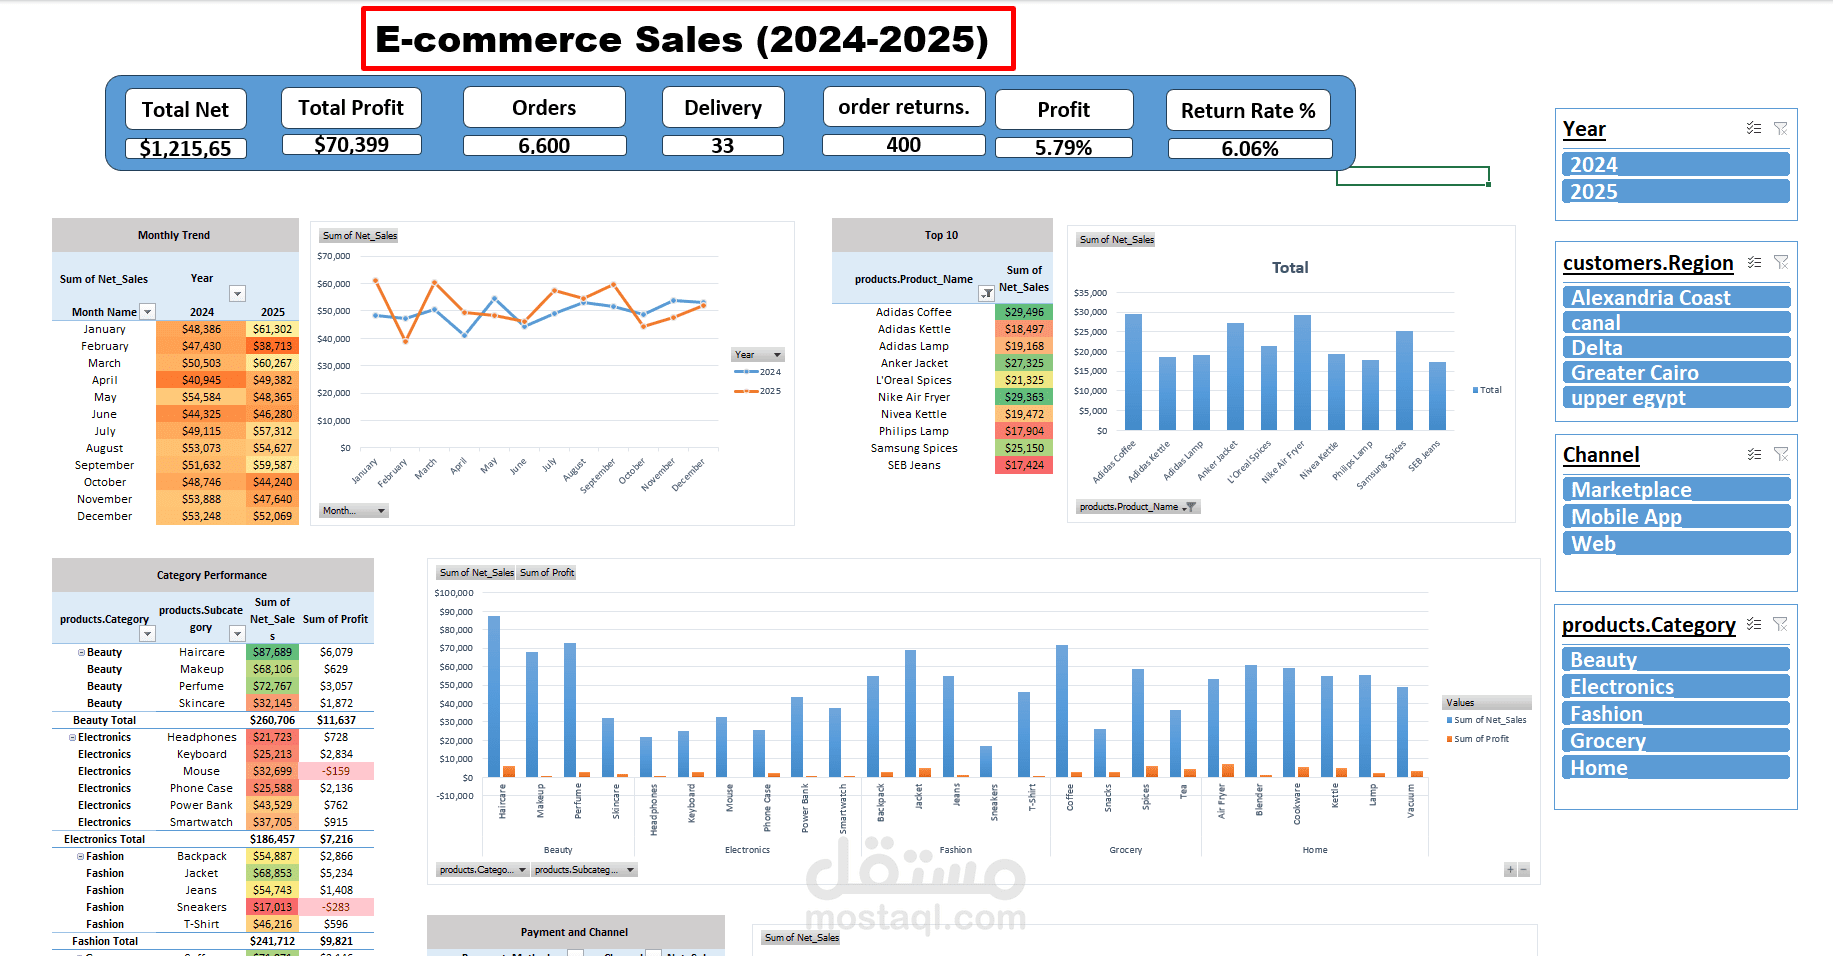Image resolution: width=1833 pixels, height=956 pixels.
Task: Toggle the canal region slicer item
Action: [x=1675, y=322]
